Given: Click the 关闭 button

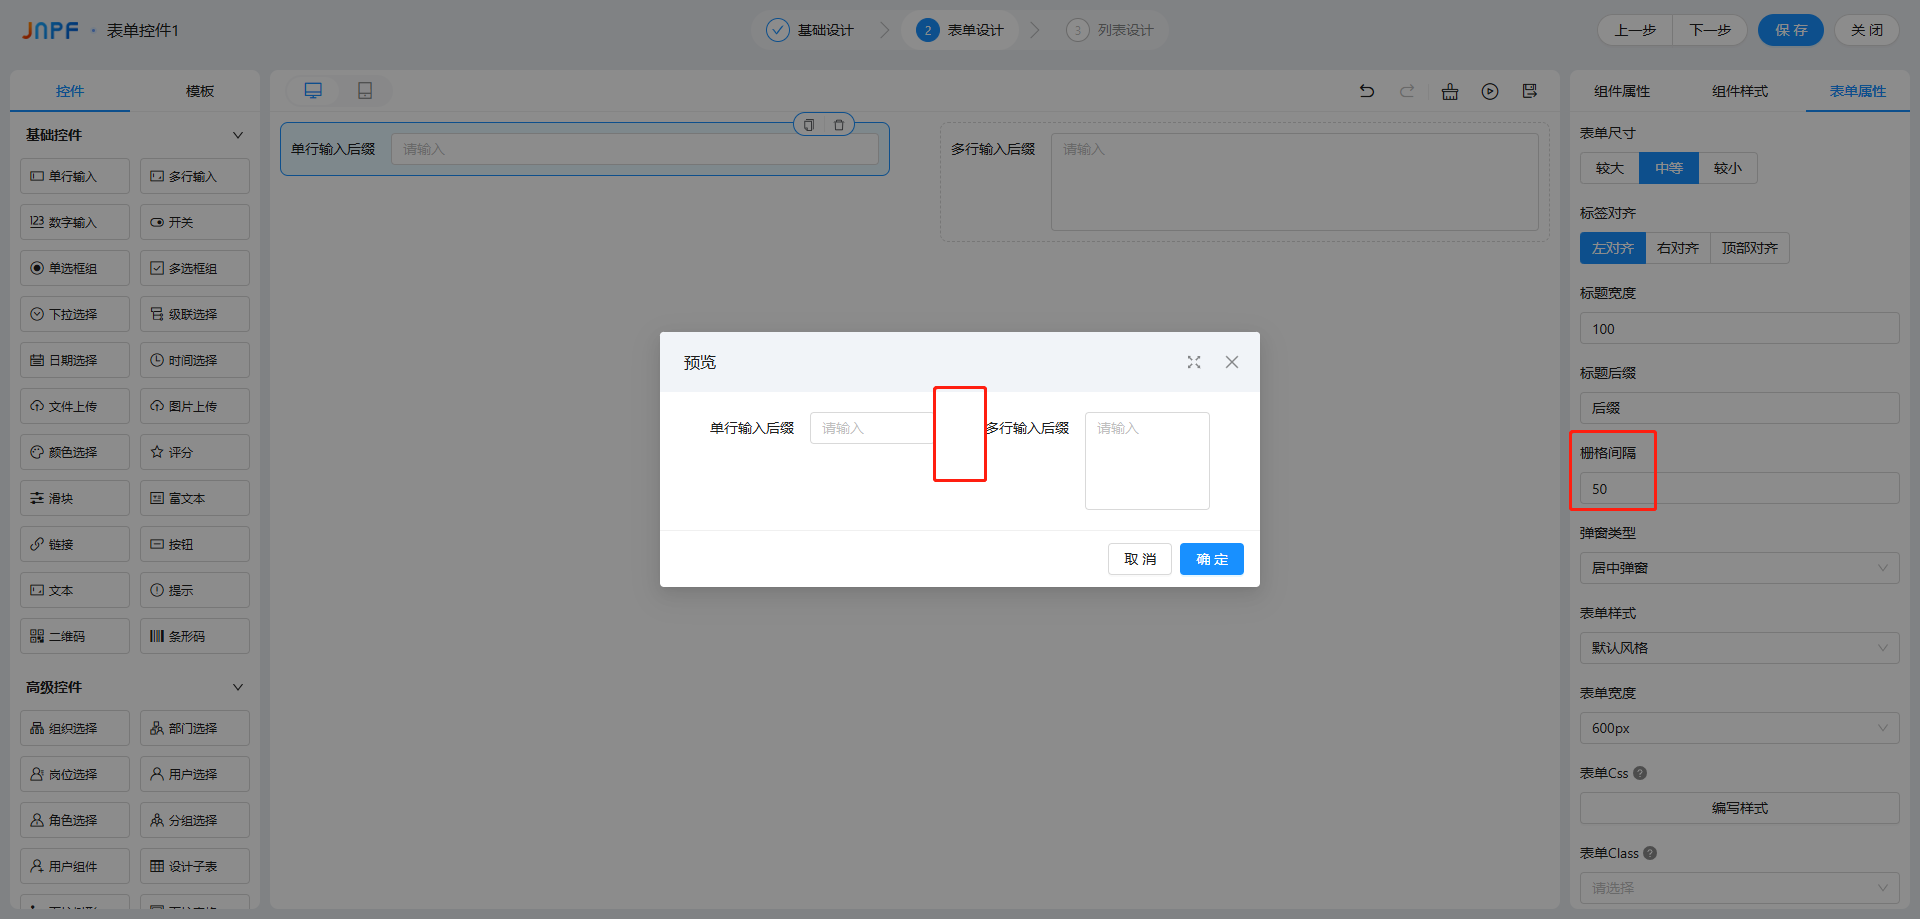Looking at the screenshot, I should (x=1867, y=30).
